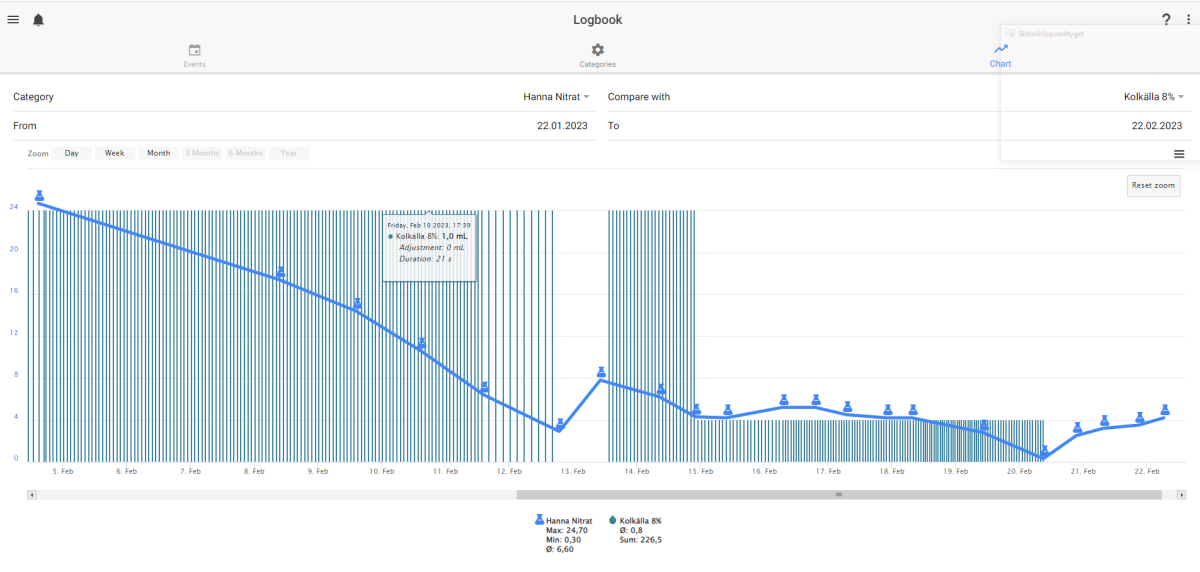Click the chart navigator scrollbar handle

coord(839,494)
